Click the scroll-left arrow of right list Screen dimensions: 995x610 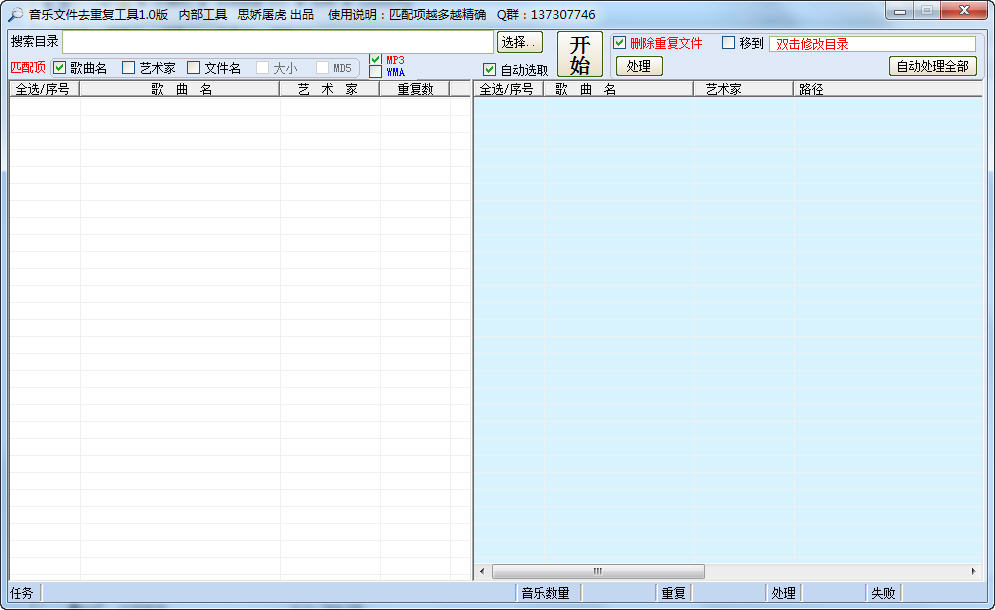click(482, 571)
